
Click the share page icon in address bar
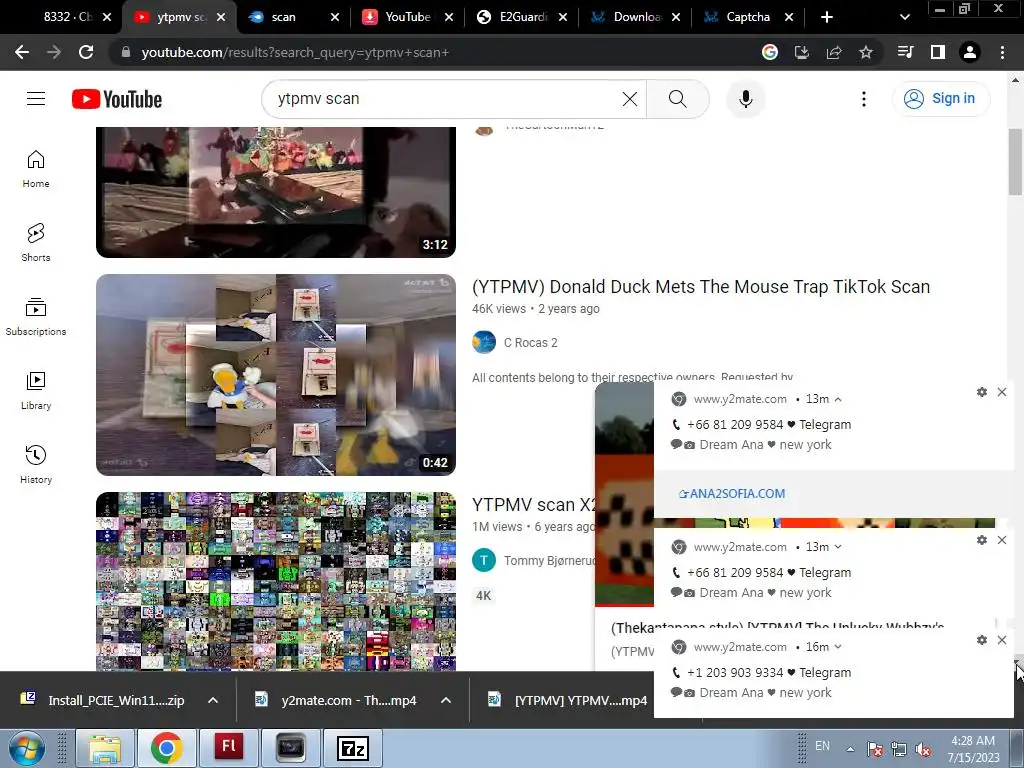[834, 52]
